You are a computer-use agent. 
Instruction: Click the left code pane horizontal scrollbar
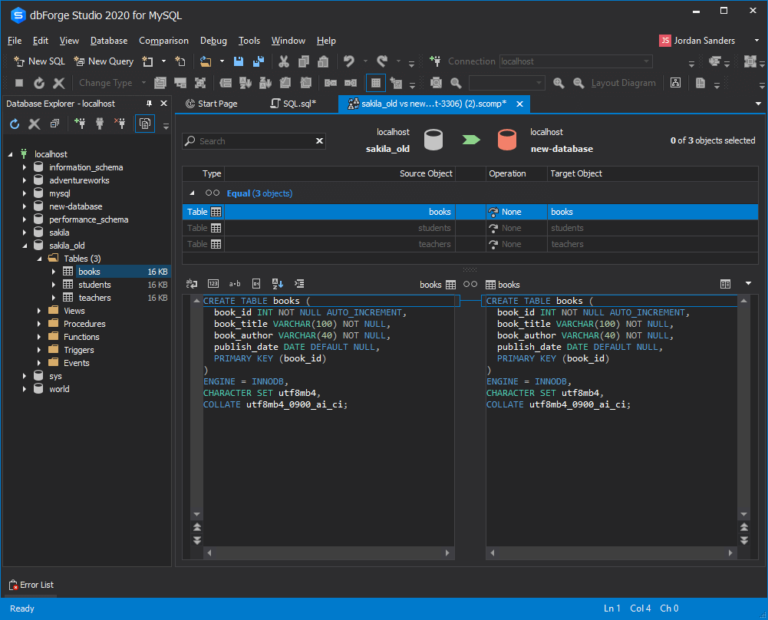pos(328,553)
